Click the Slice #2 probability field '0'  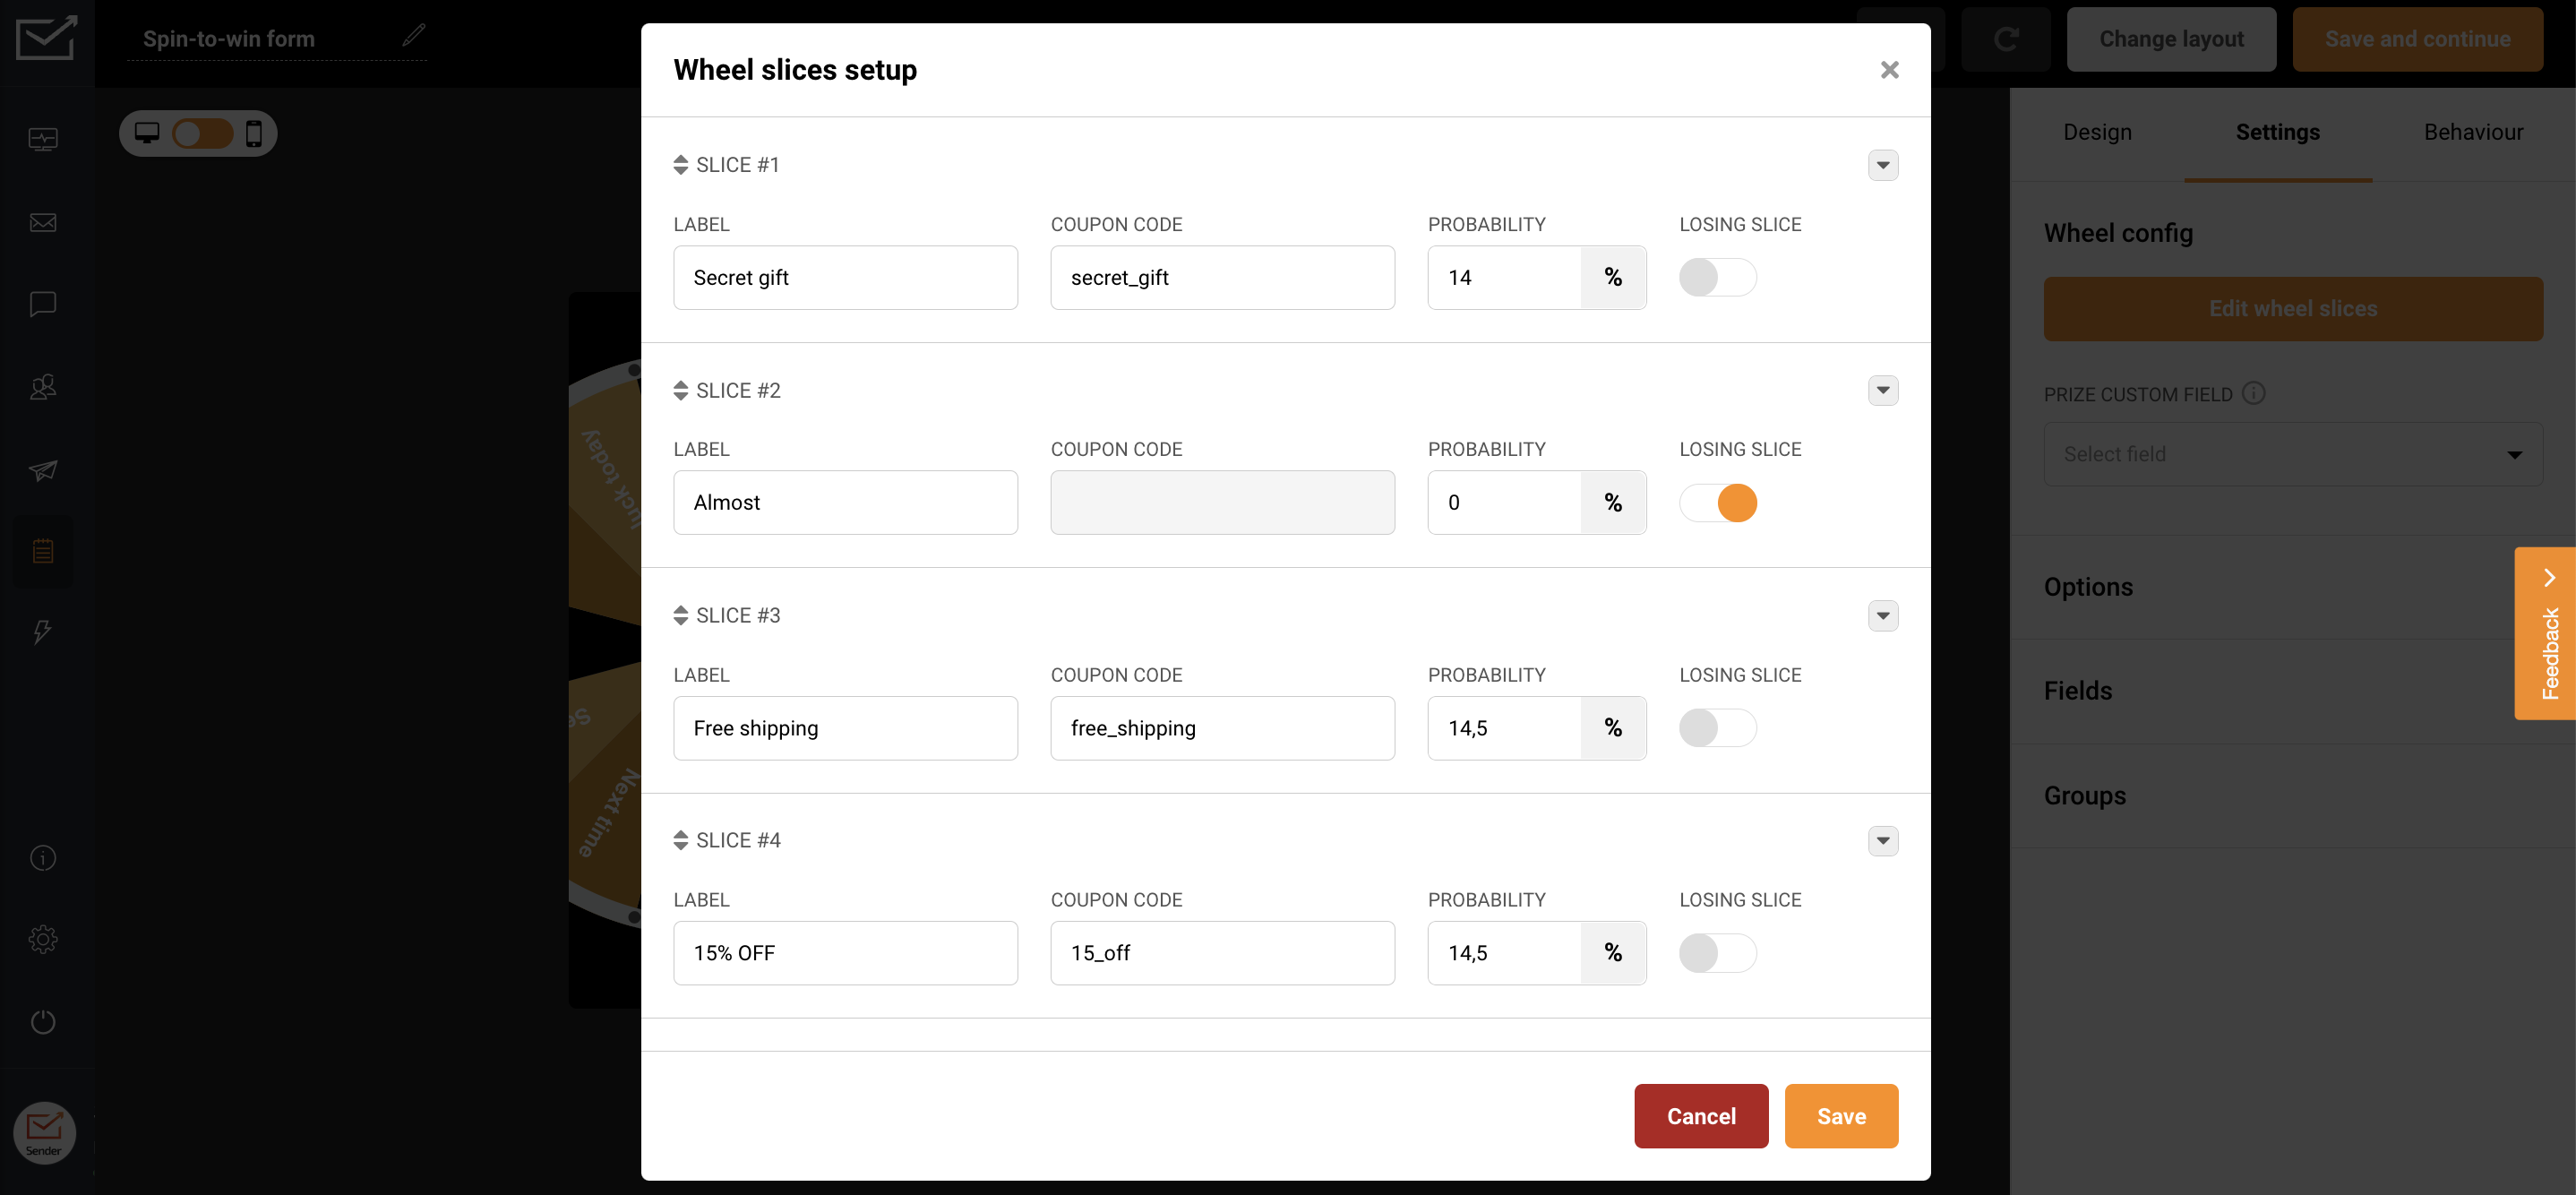tap(1504, 503)
